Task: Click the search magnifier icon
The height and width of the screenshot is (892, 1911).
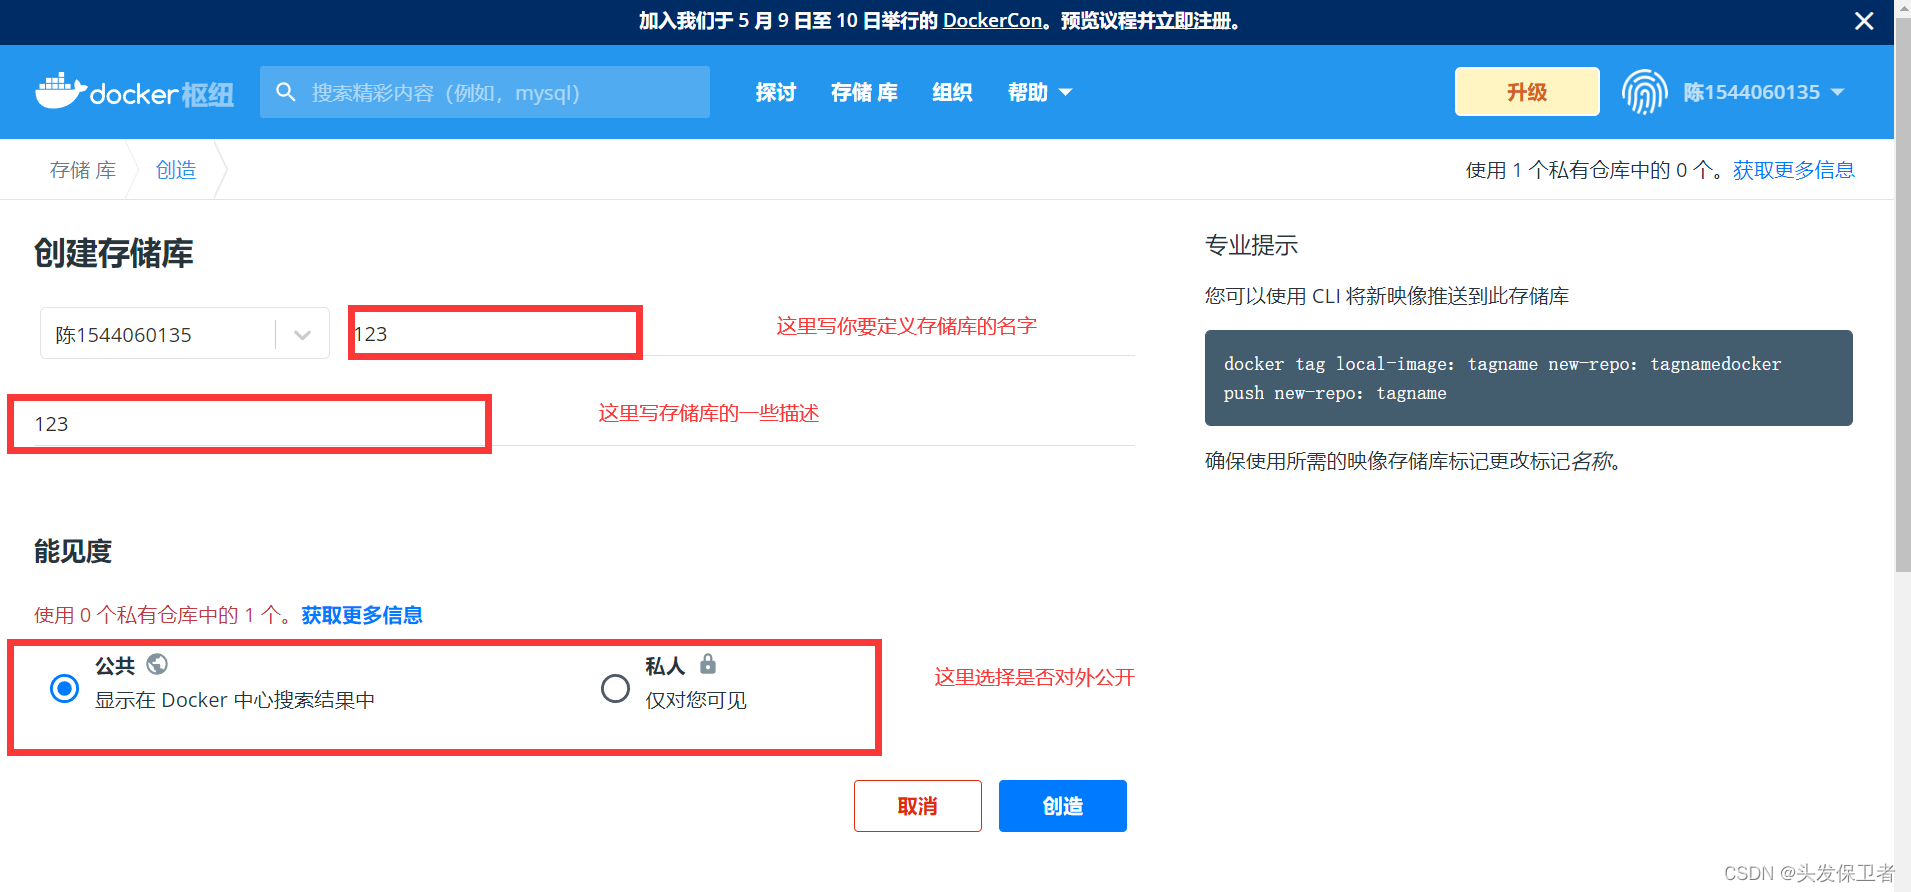Action: [x=285, y=92]
